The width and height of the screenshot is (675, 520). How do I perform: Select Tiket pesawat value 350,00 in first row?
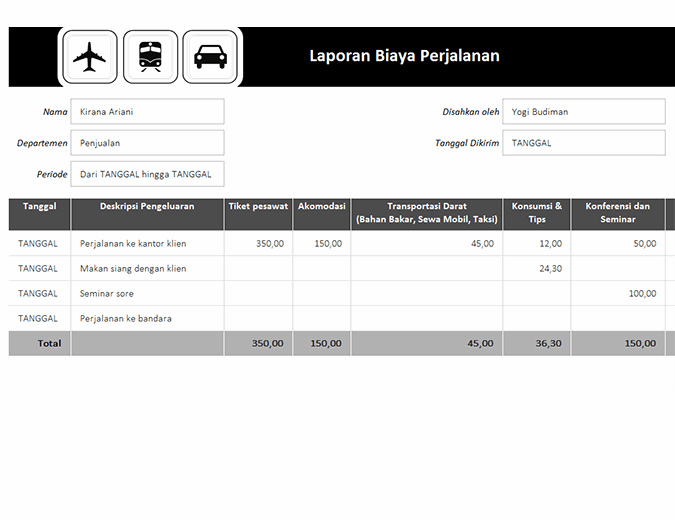click(258, 244)
